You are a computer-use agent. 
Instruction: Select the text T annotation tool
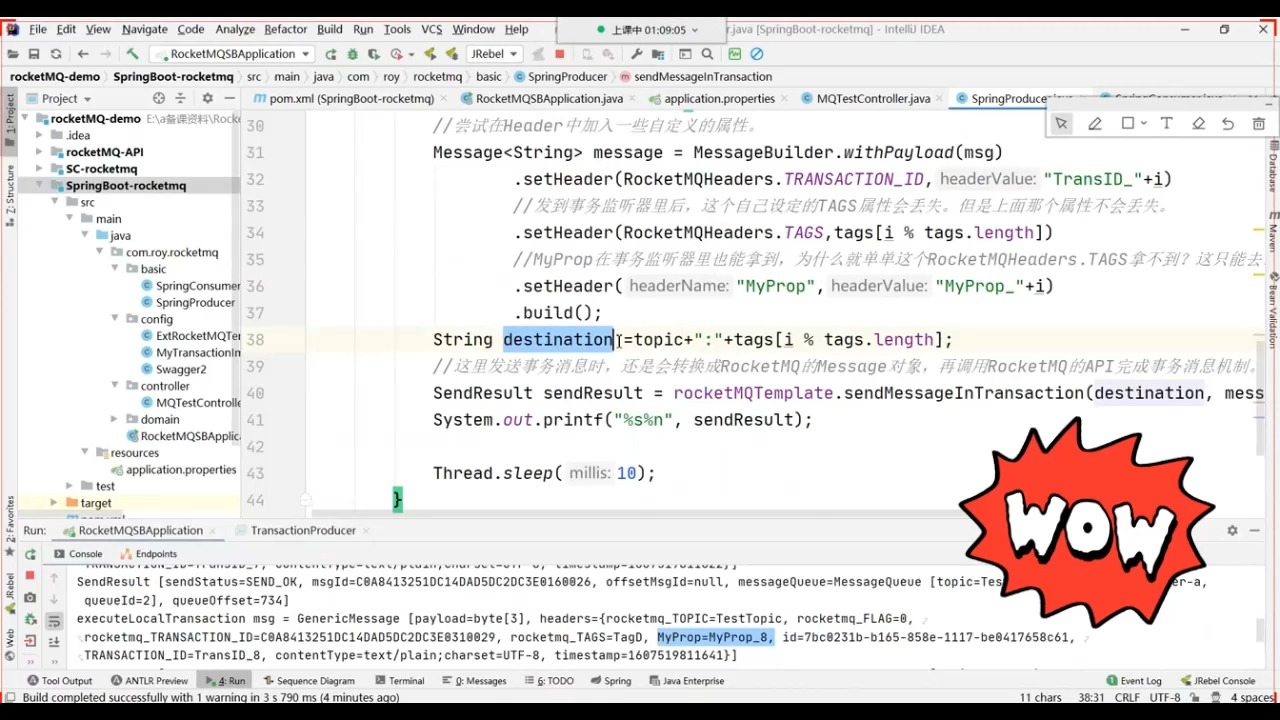click(x=1166, y=124)
